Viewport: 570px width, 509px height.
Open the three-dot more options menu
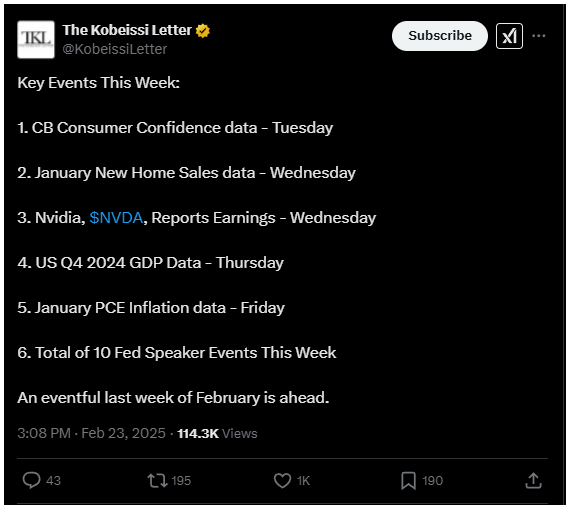[x=538, y=36]
